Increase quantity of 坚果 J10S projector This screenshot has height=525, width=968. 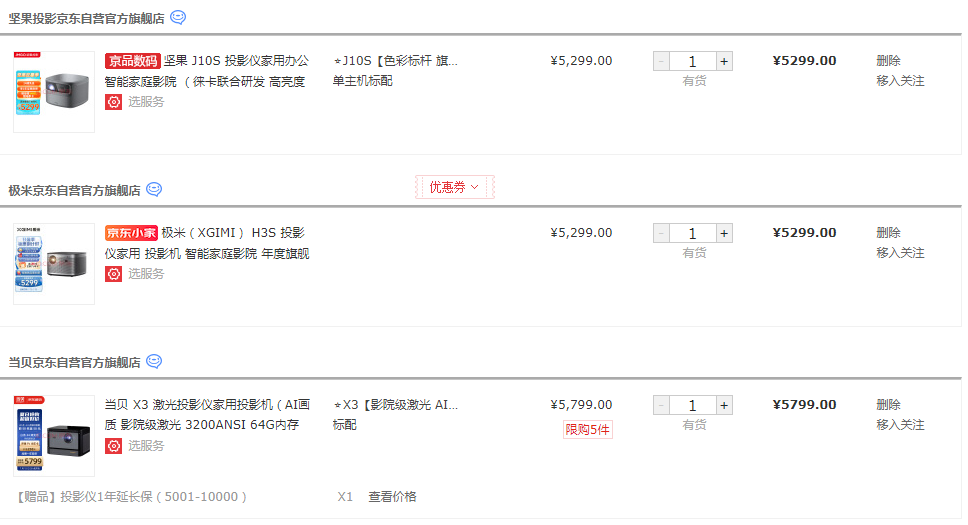(x=724, y=61)
